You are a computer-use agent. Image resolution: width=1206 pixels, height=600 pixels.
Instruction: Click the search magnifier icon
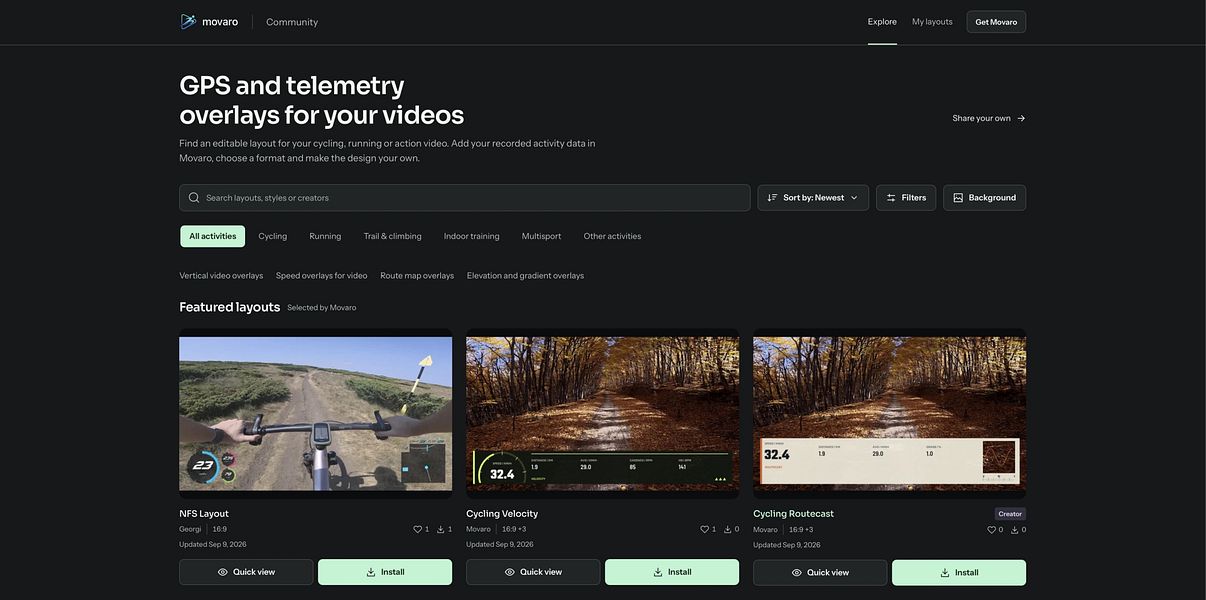point(194,198)
